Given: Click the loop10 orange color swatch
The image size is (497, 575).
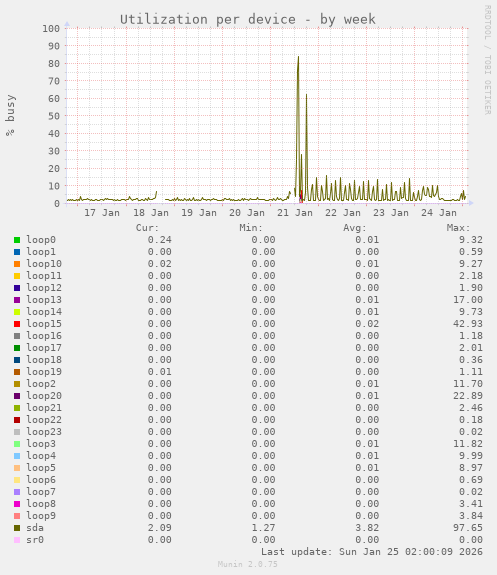Looking at the screenshot, I should (17, 264).
